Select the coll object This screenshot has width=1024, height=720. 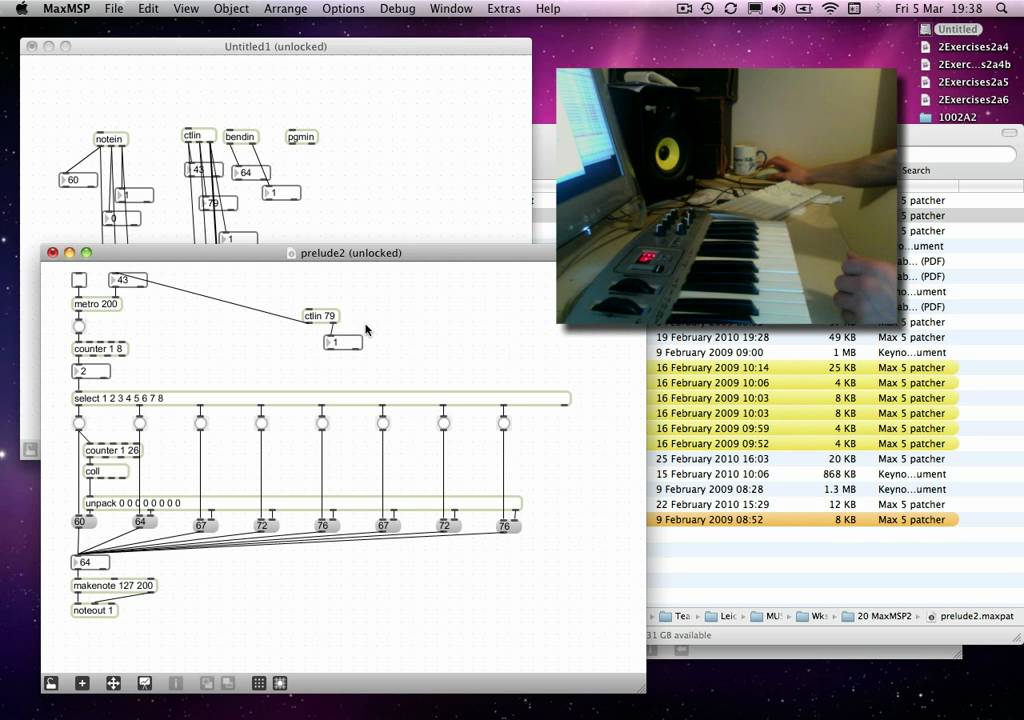coord(106,471)
